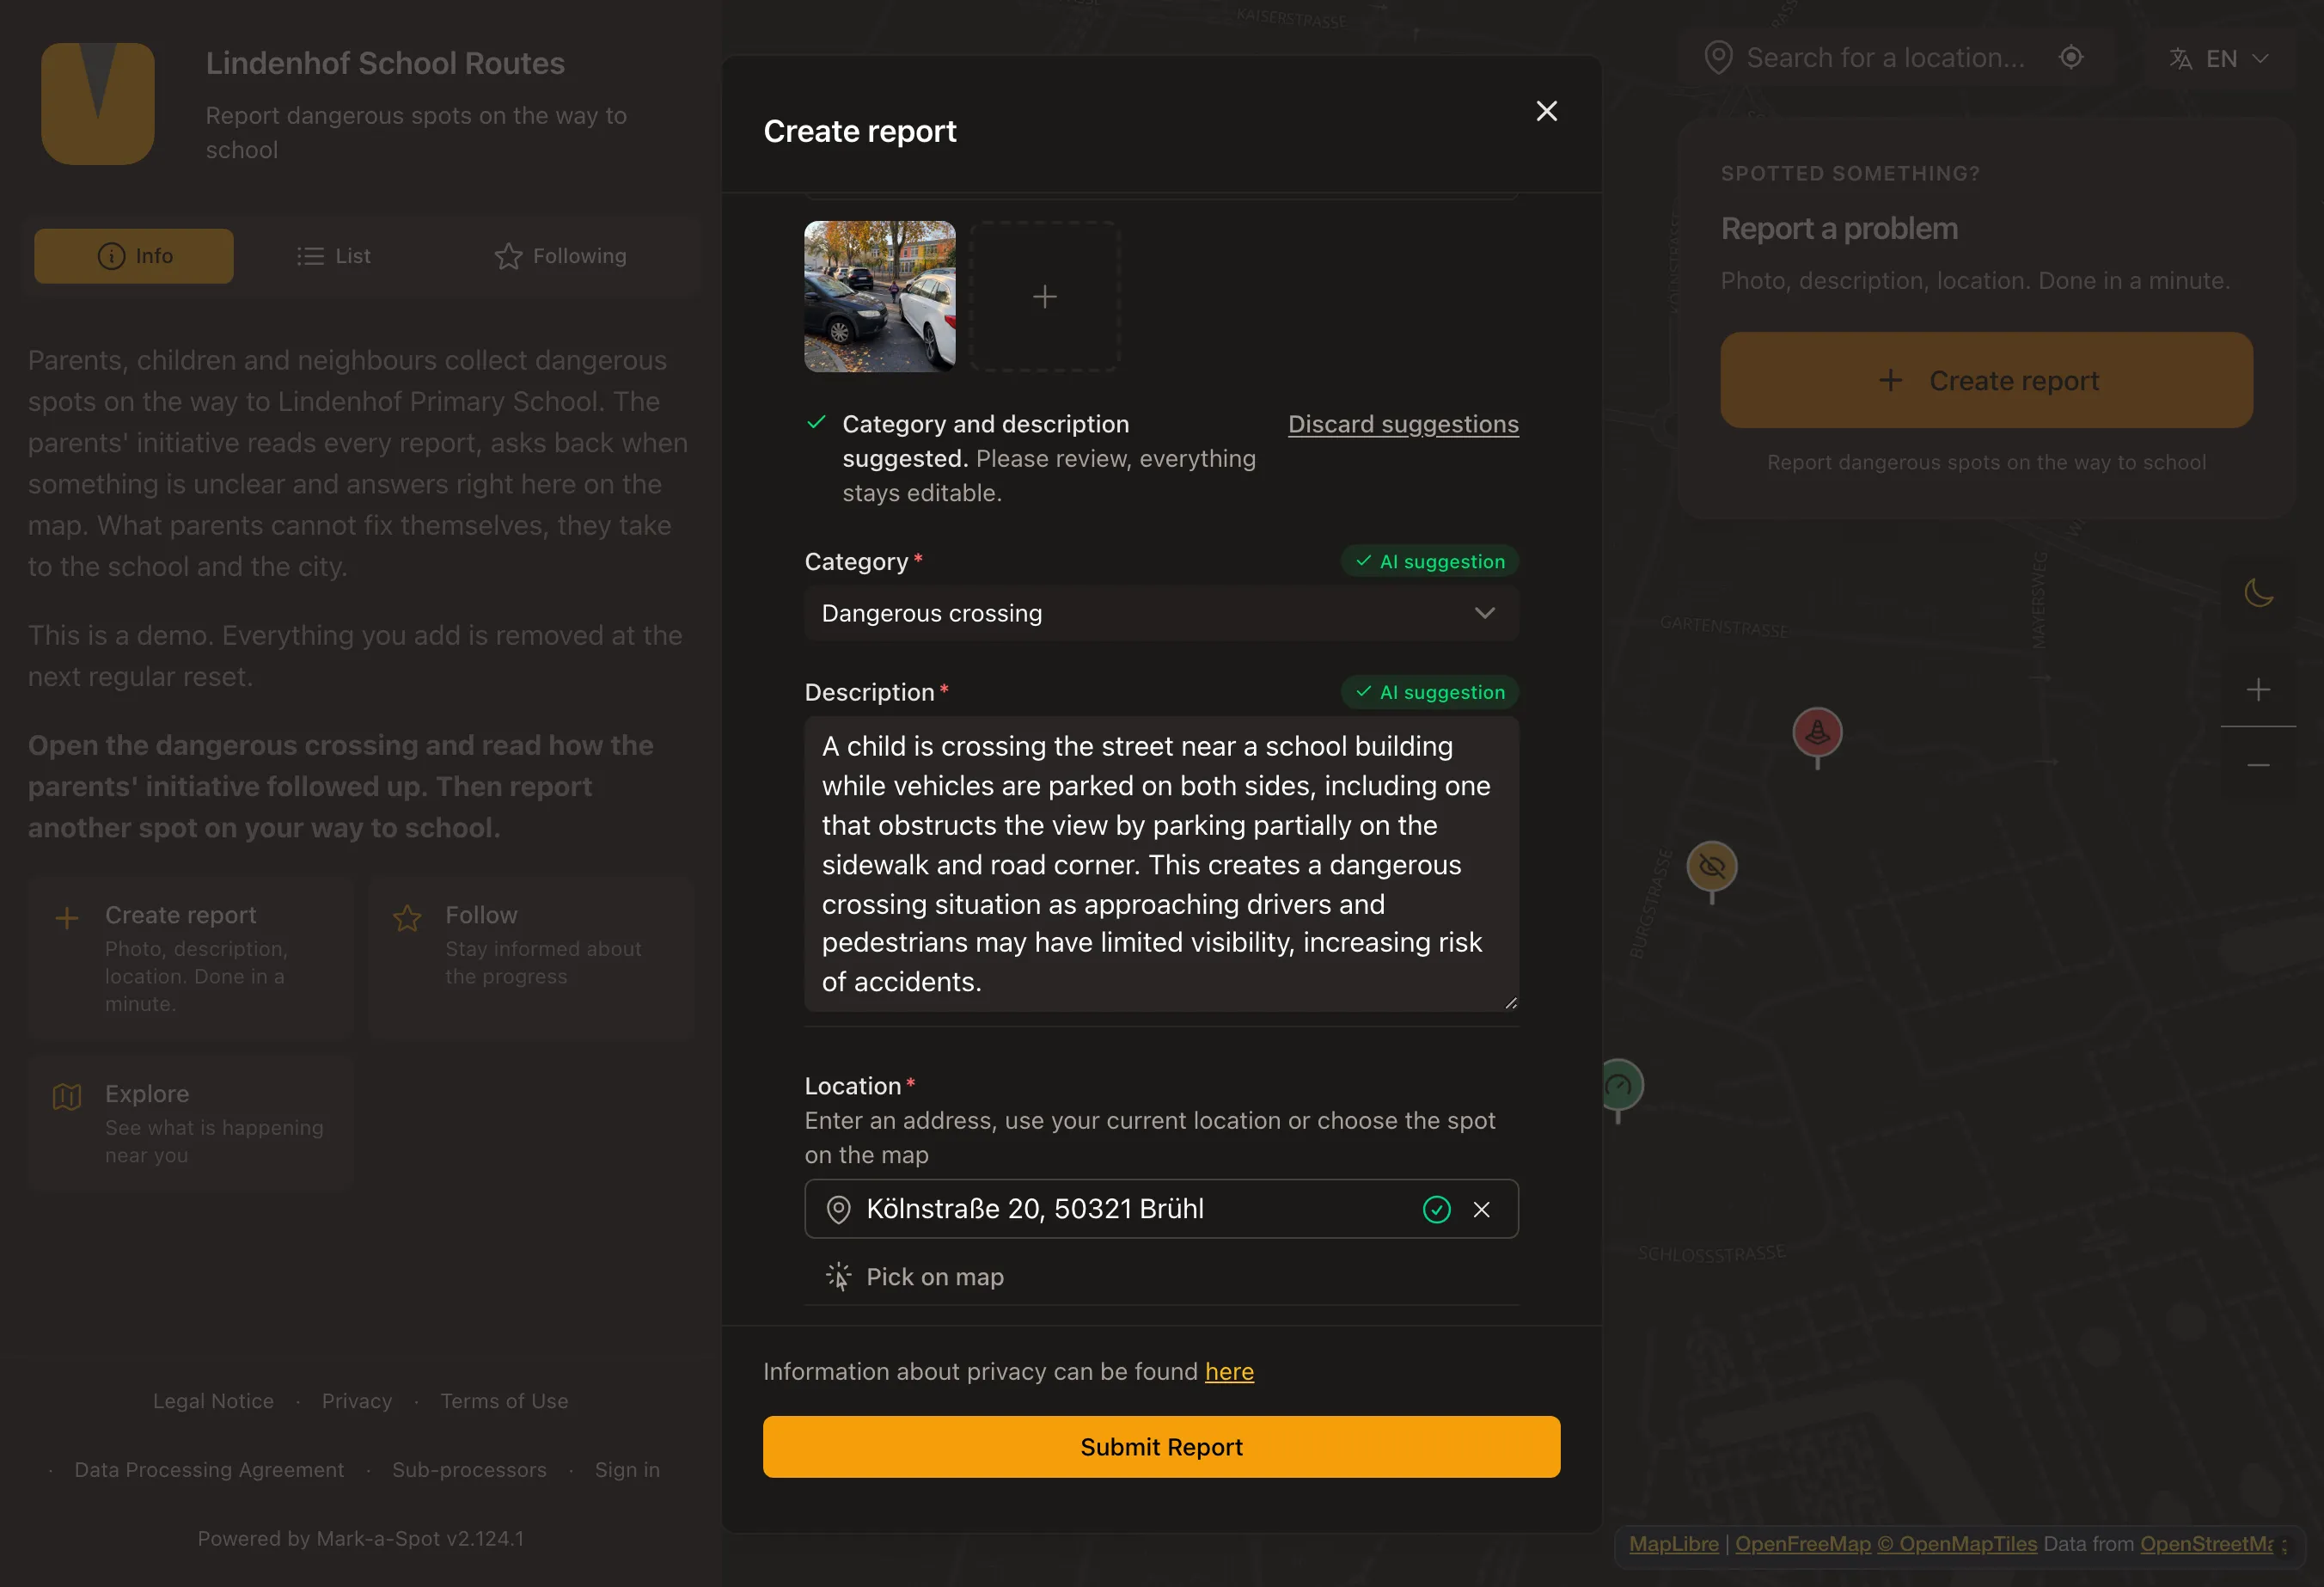Click the green verified-location check icon

click(1436, 1210)
